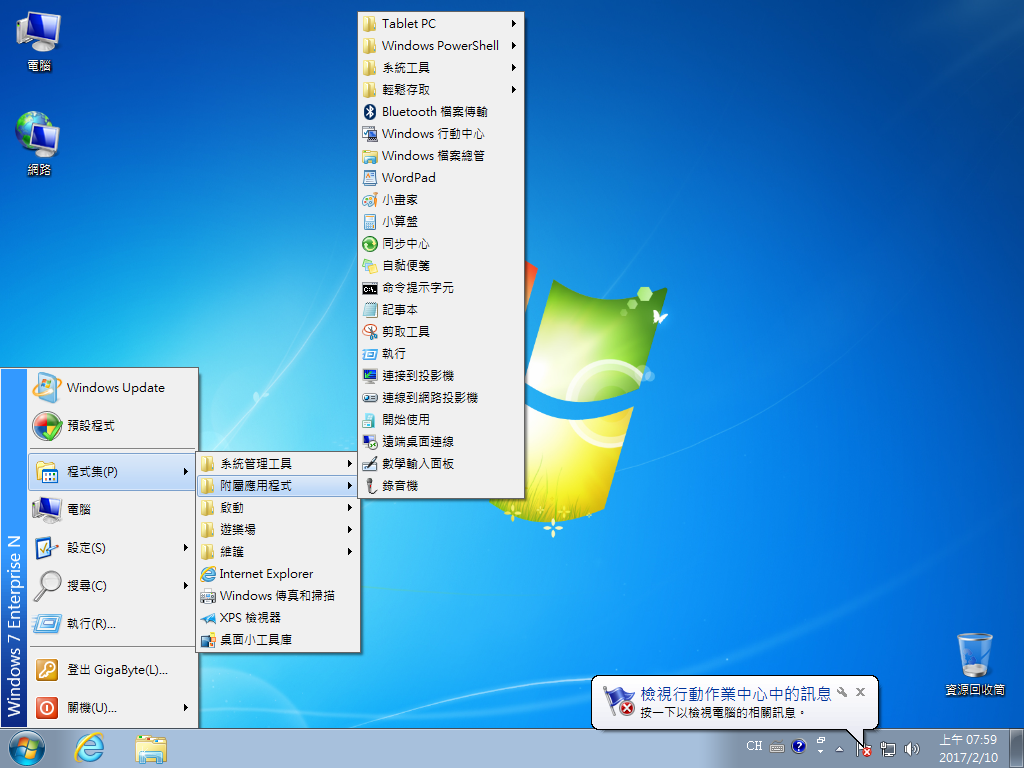Click the Show desktop button at taskbar edge
Viewport: 1024px width, 768px height.
point(1017,748)
